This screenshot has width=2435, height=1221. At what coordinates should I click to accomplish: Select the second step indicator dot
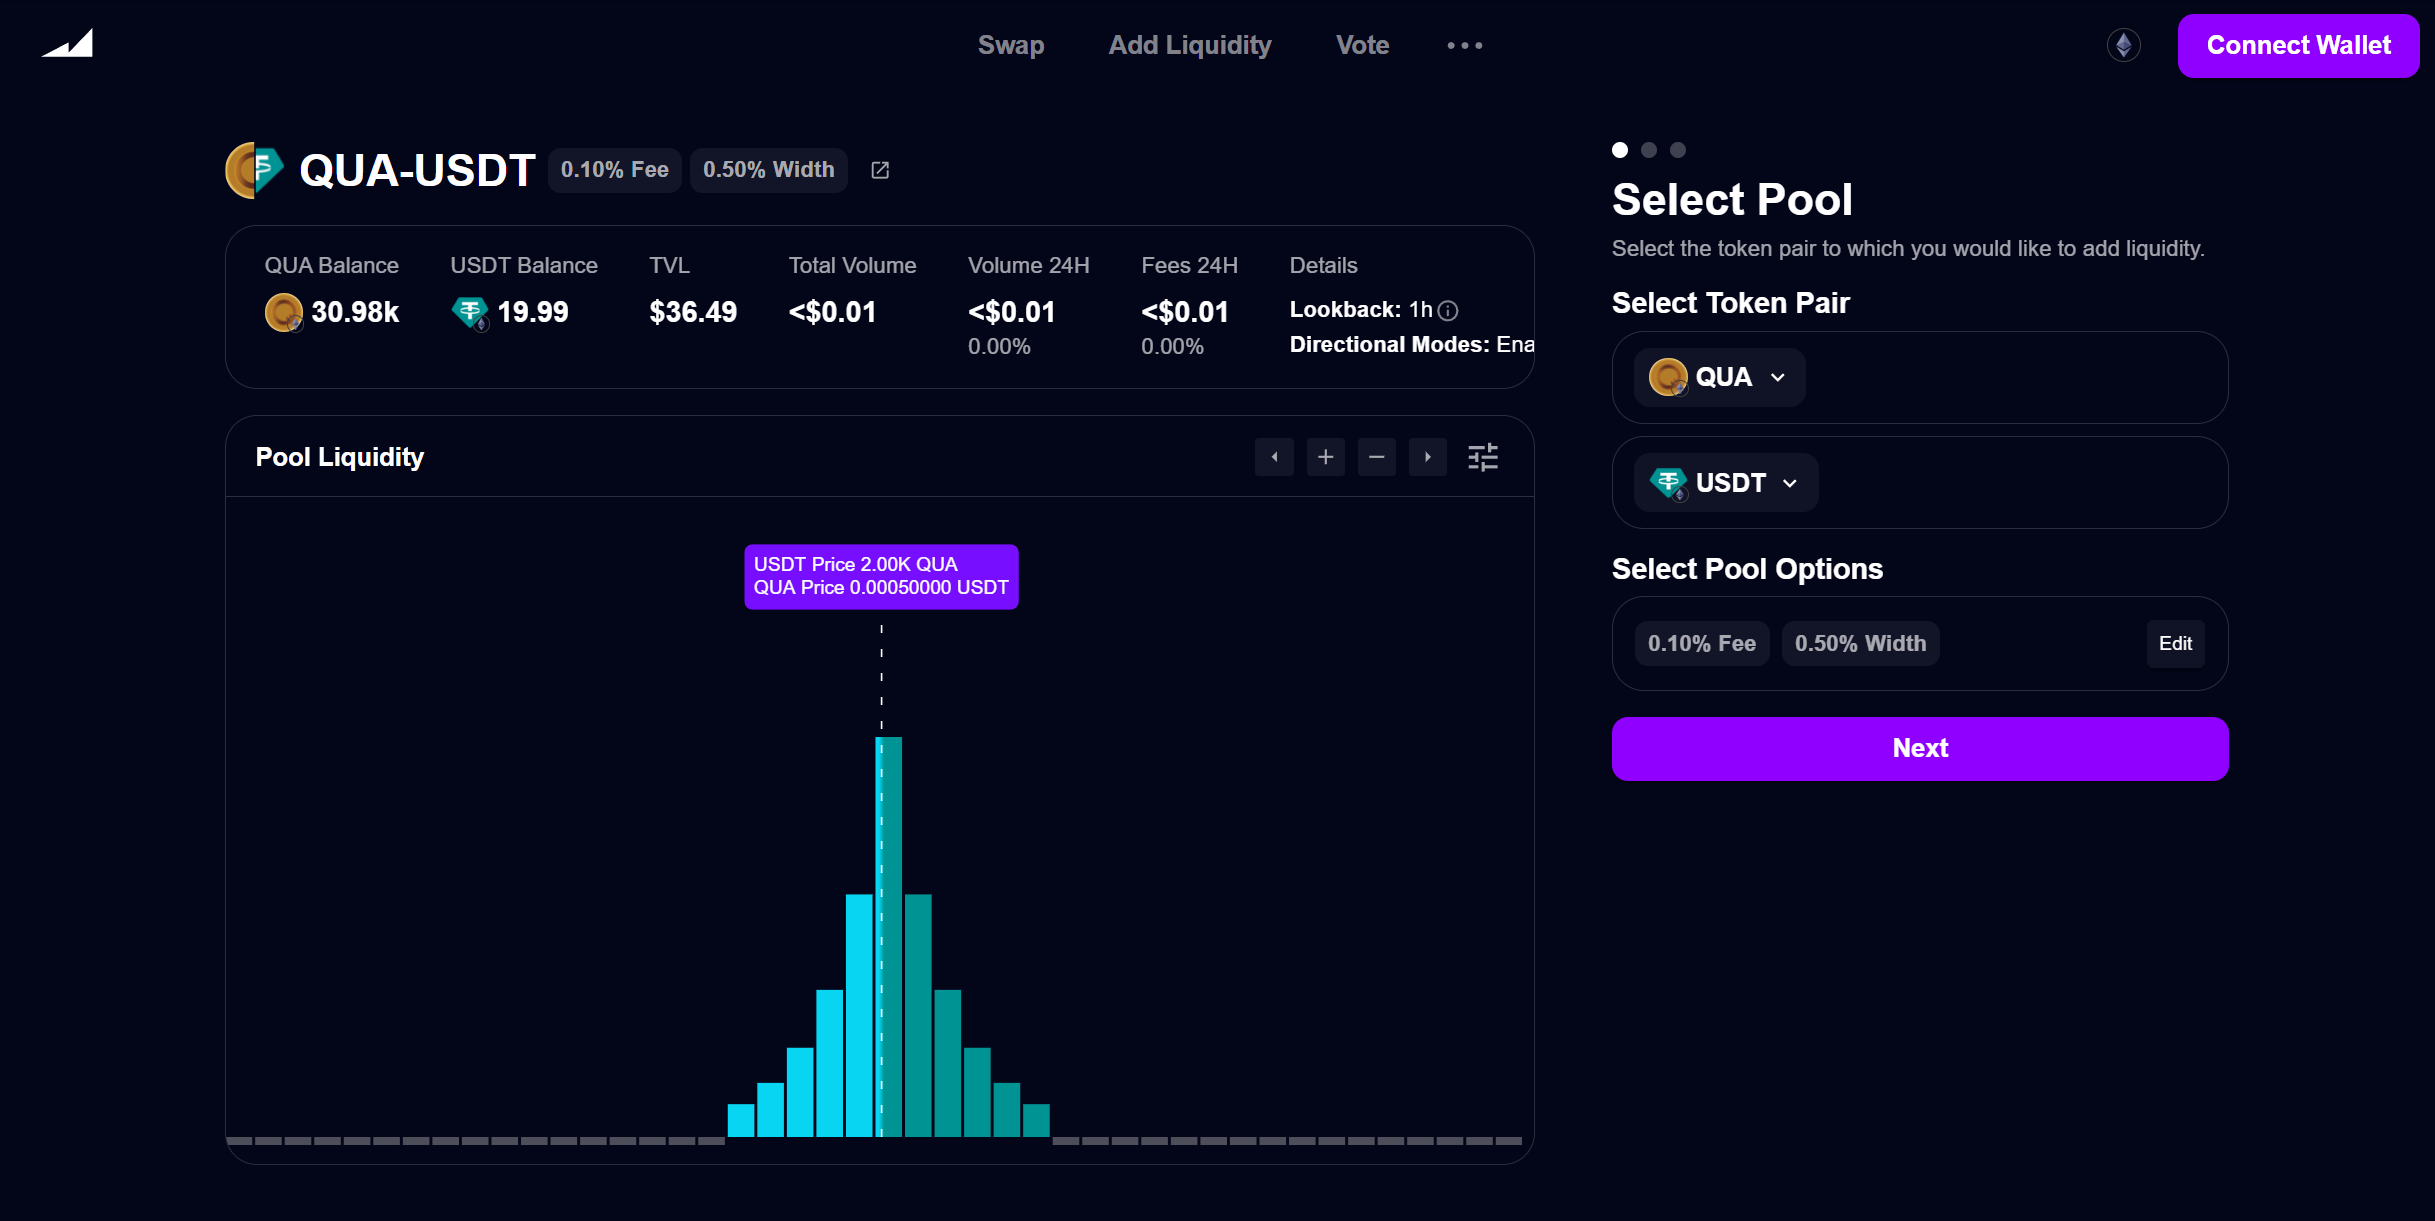(x=1648, y=150)
